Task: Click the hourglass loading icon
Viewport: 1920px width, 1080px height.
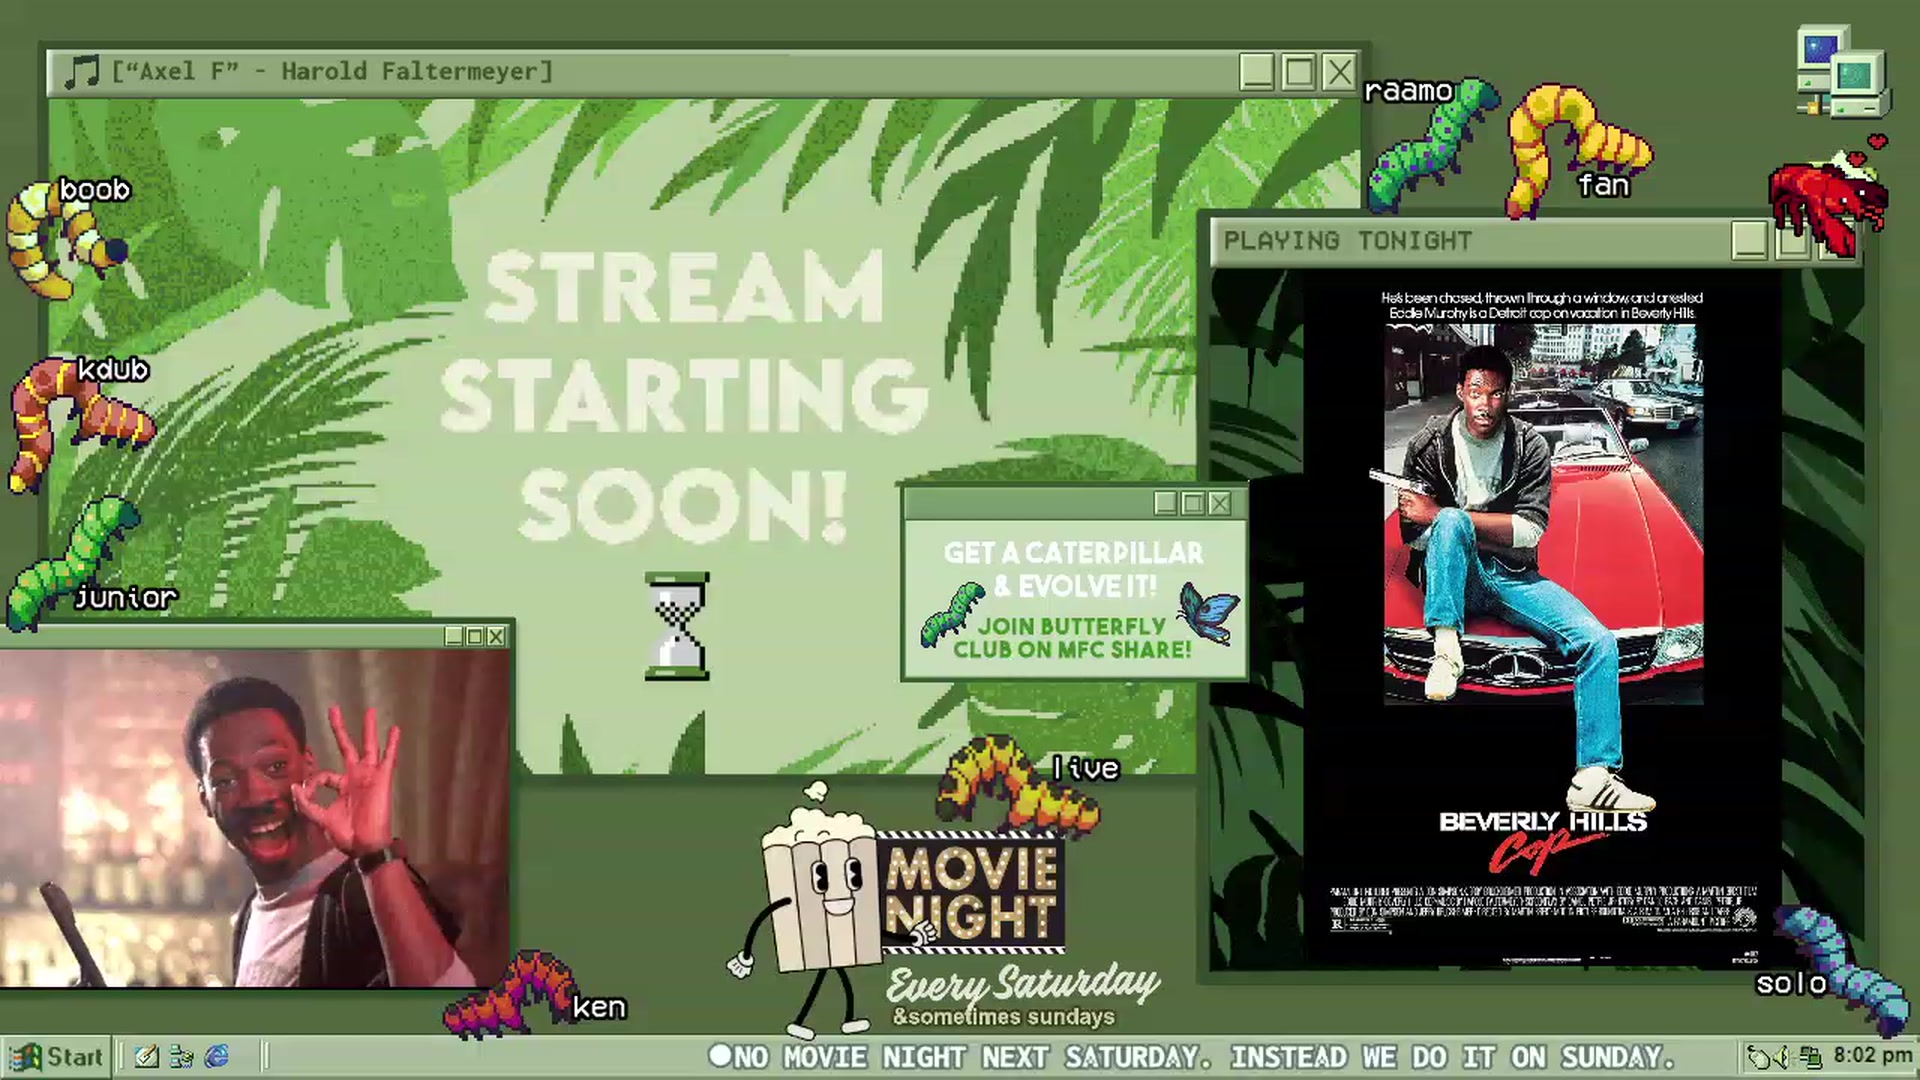Action: [x=677, y=627]
